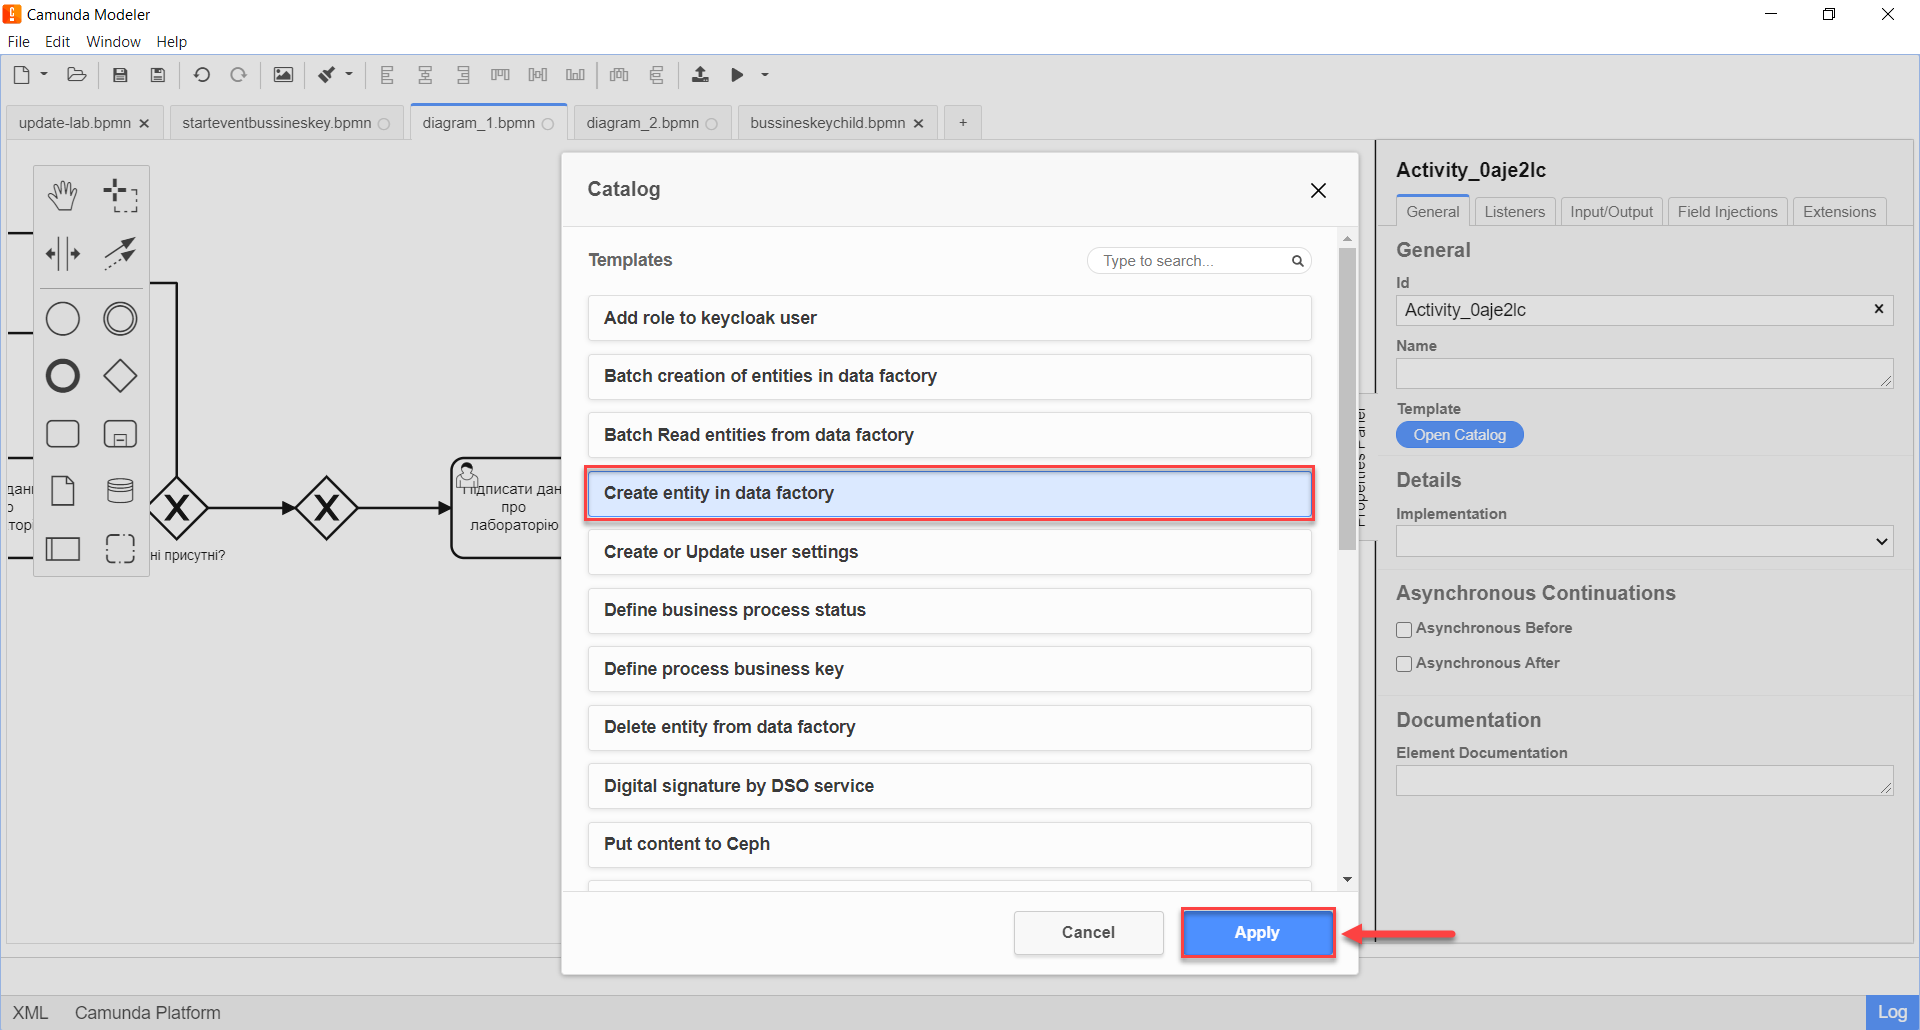Select 'Digital signature by DSO service' template

949,786
